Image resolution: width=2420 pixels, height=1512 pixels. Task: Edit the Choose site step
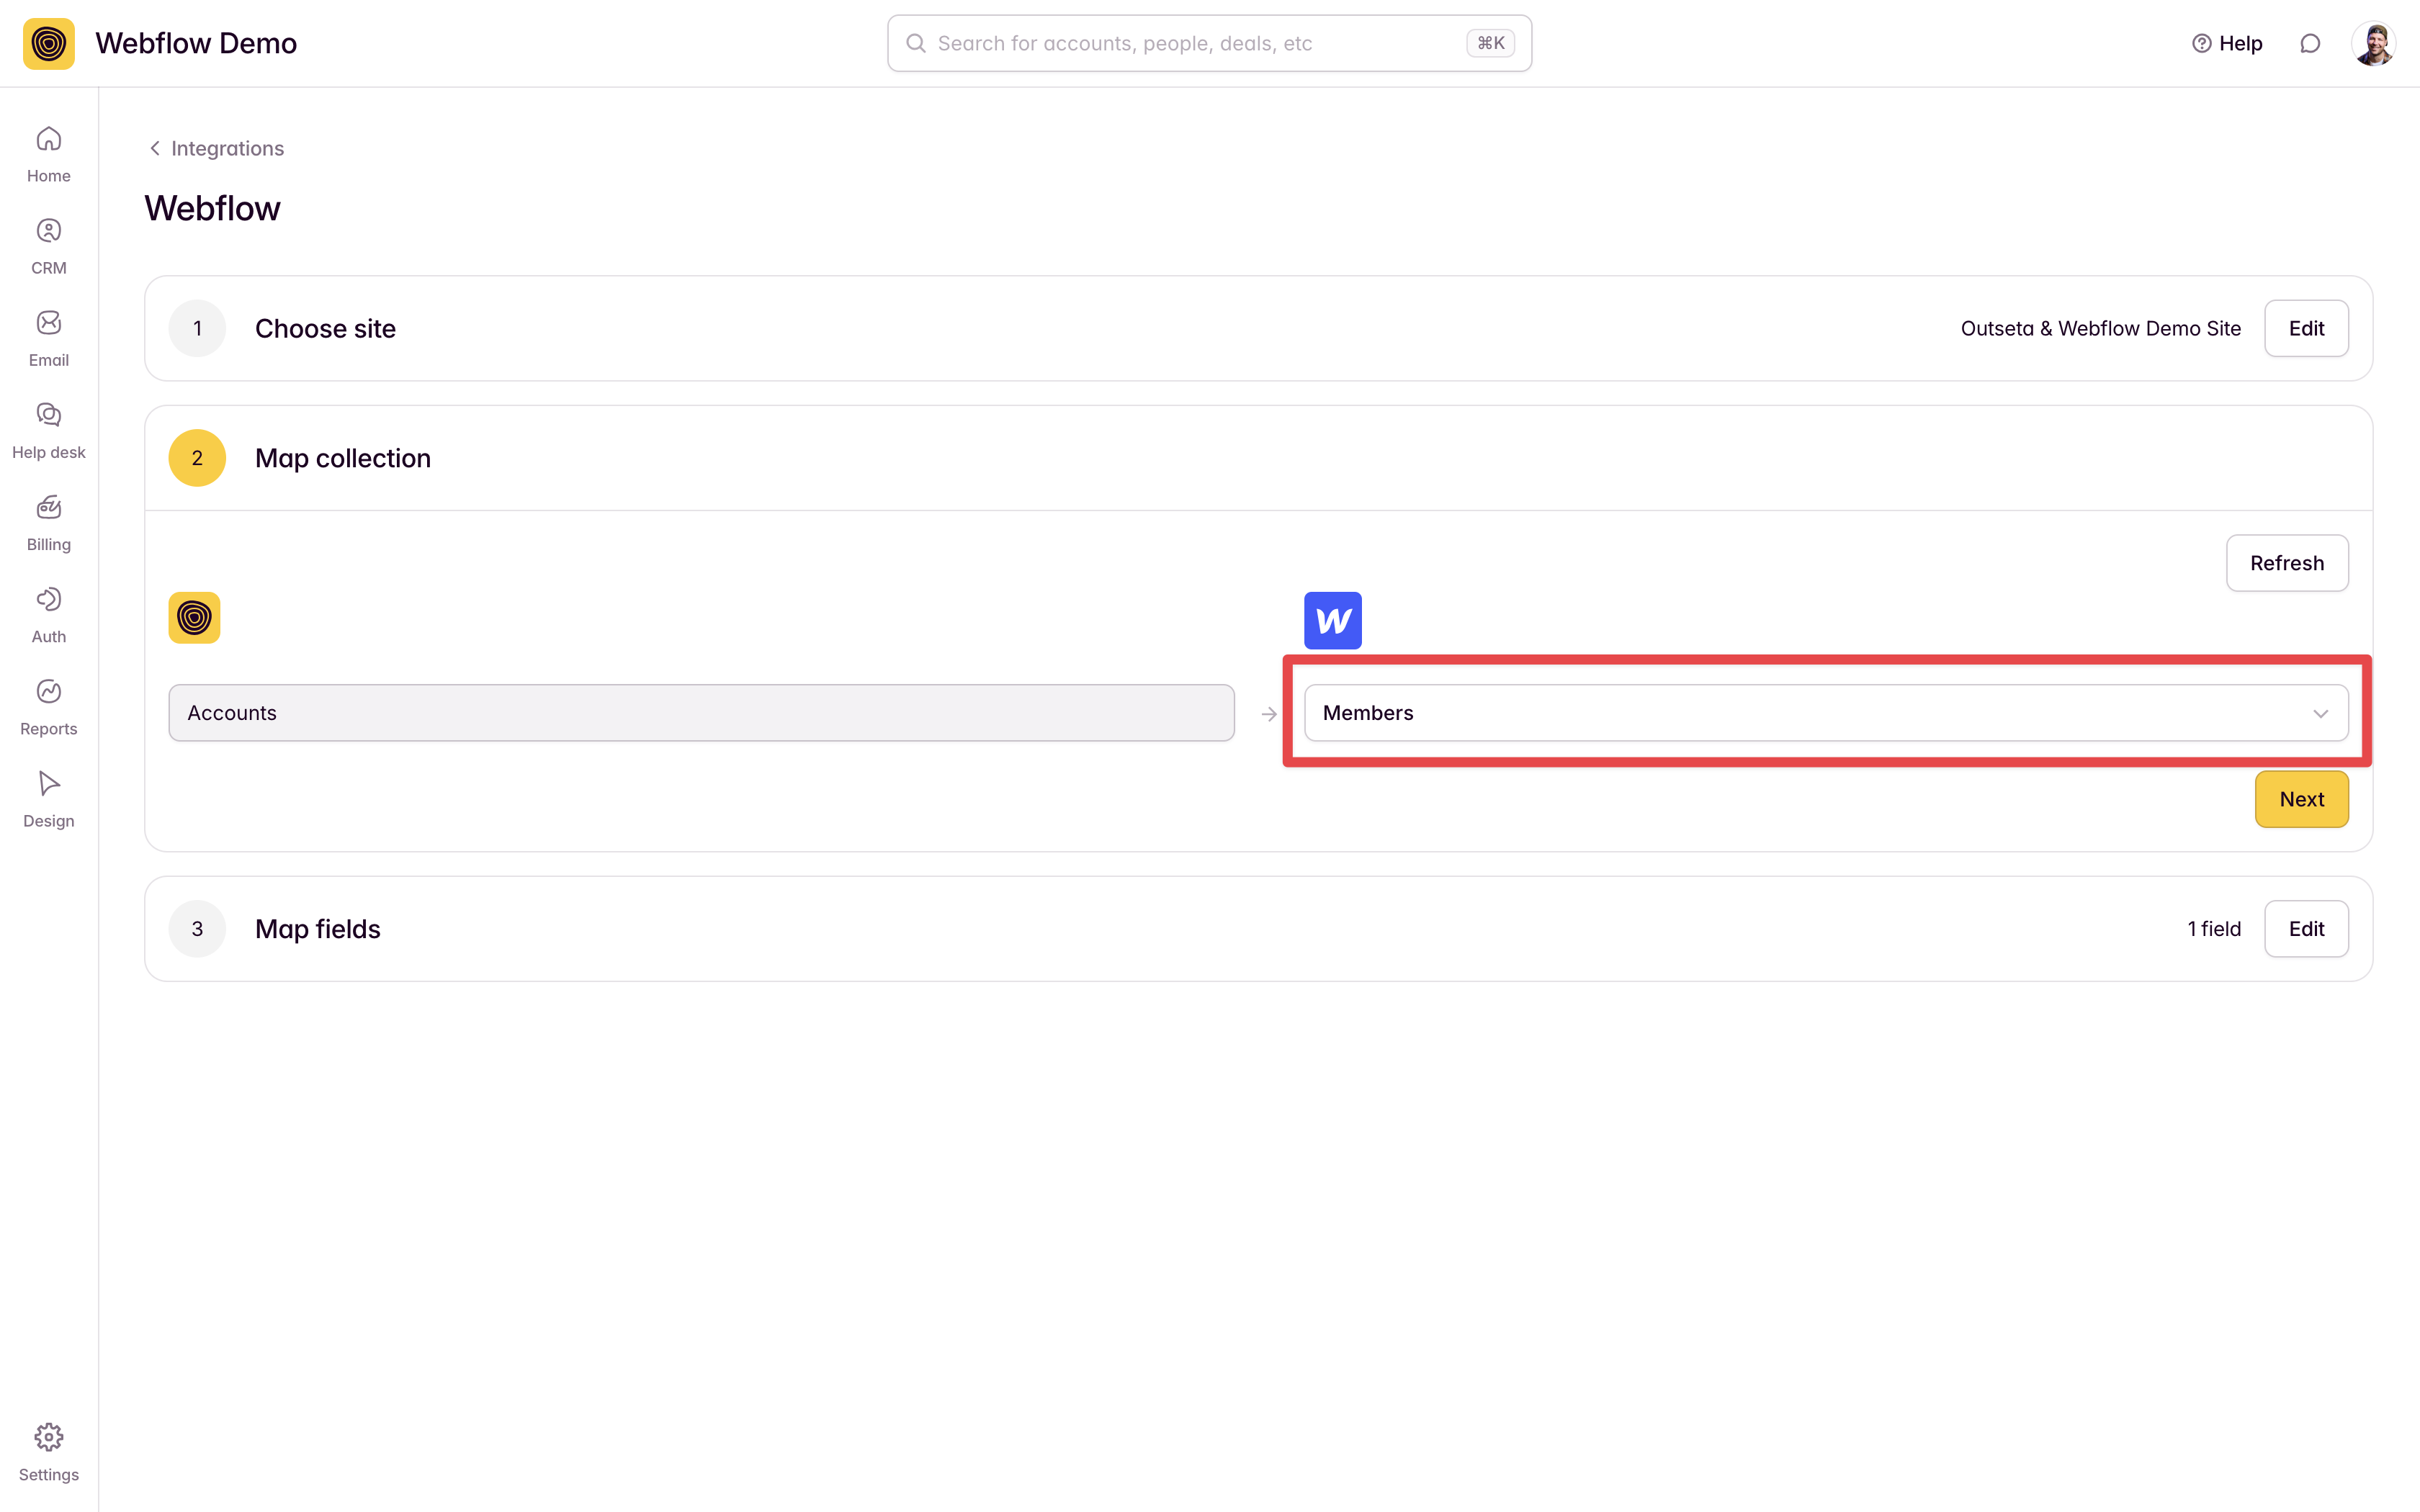[x=2305, y=328]
